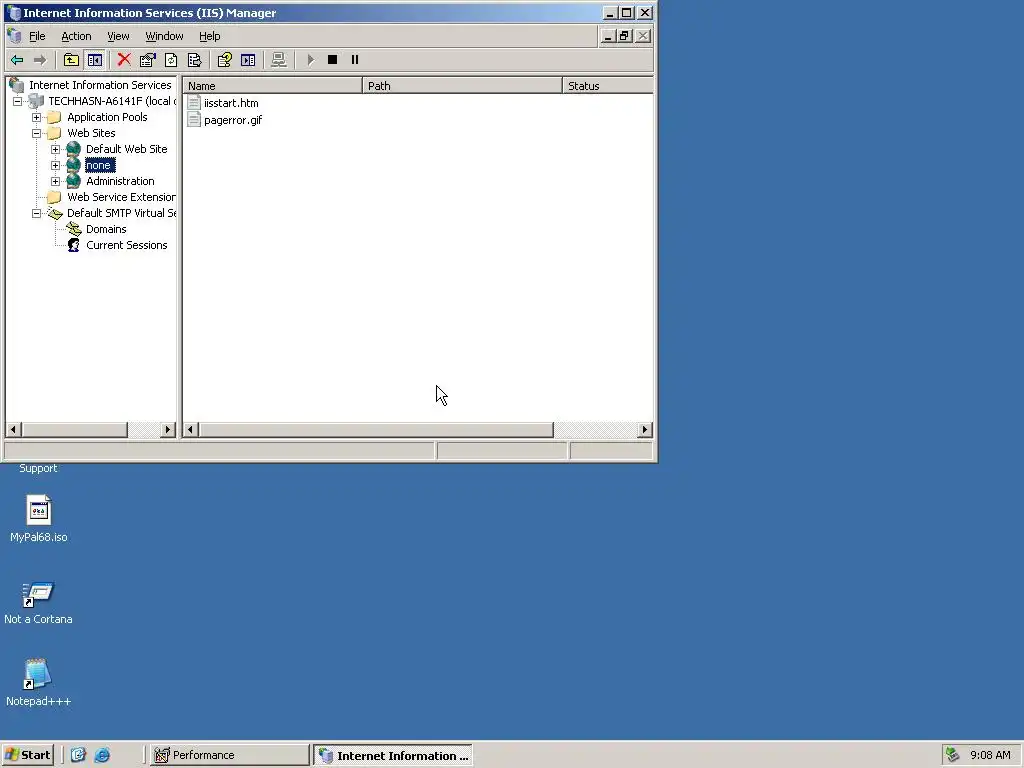
Task: Click the tree pane scroll left arrow
Action: pyautogui.click(x=13, y=430)
